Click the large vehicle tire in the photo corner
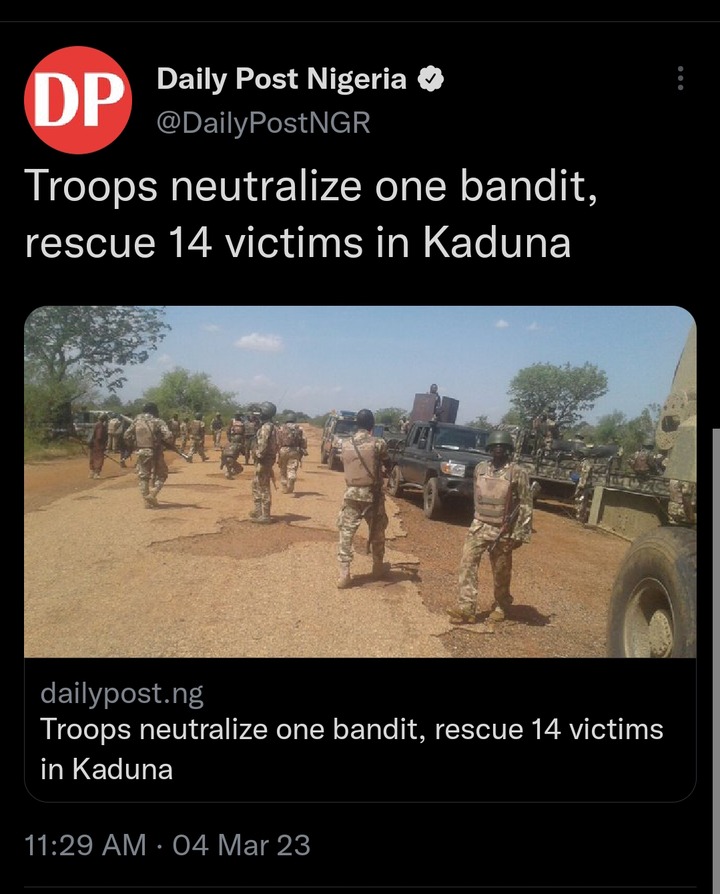Viewport: 720px width, 894px height. (x=652, y=593)
